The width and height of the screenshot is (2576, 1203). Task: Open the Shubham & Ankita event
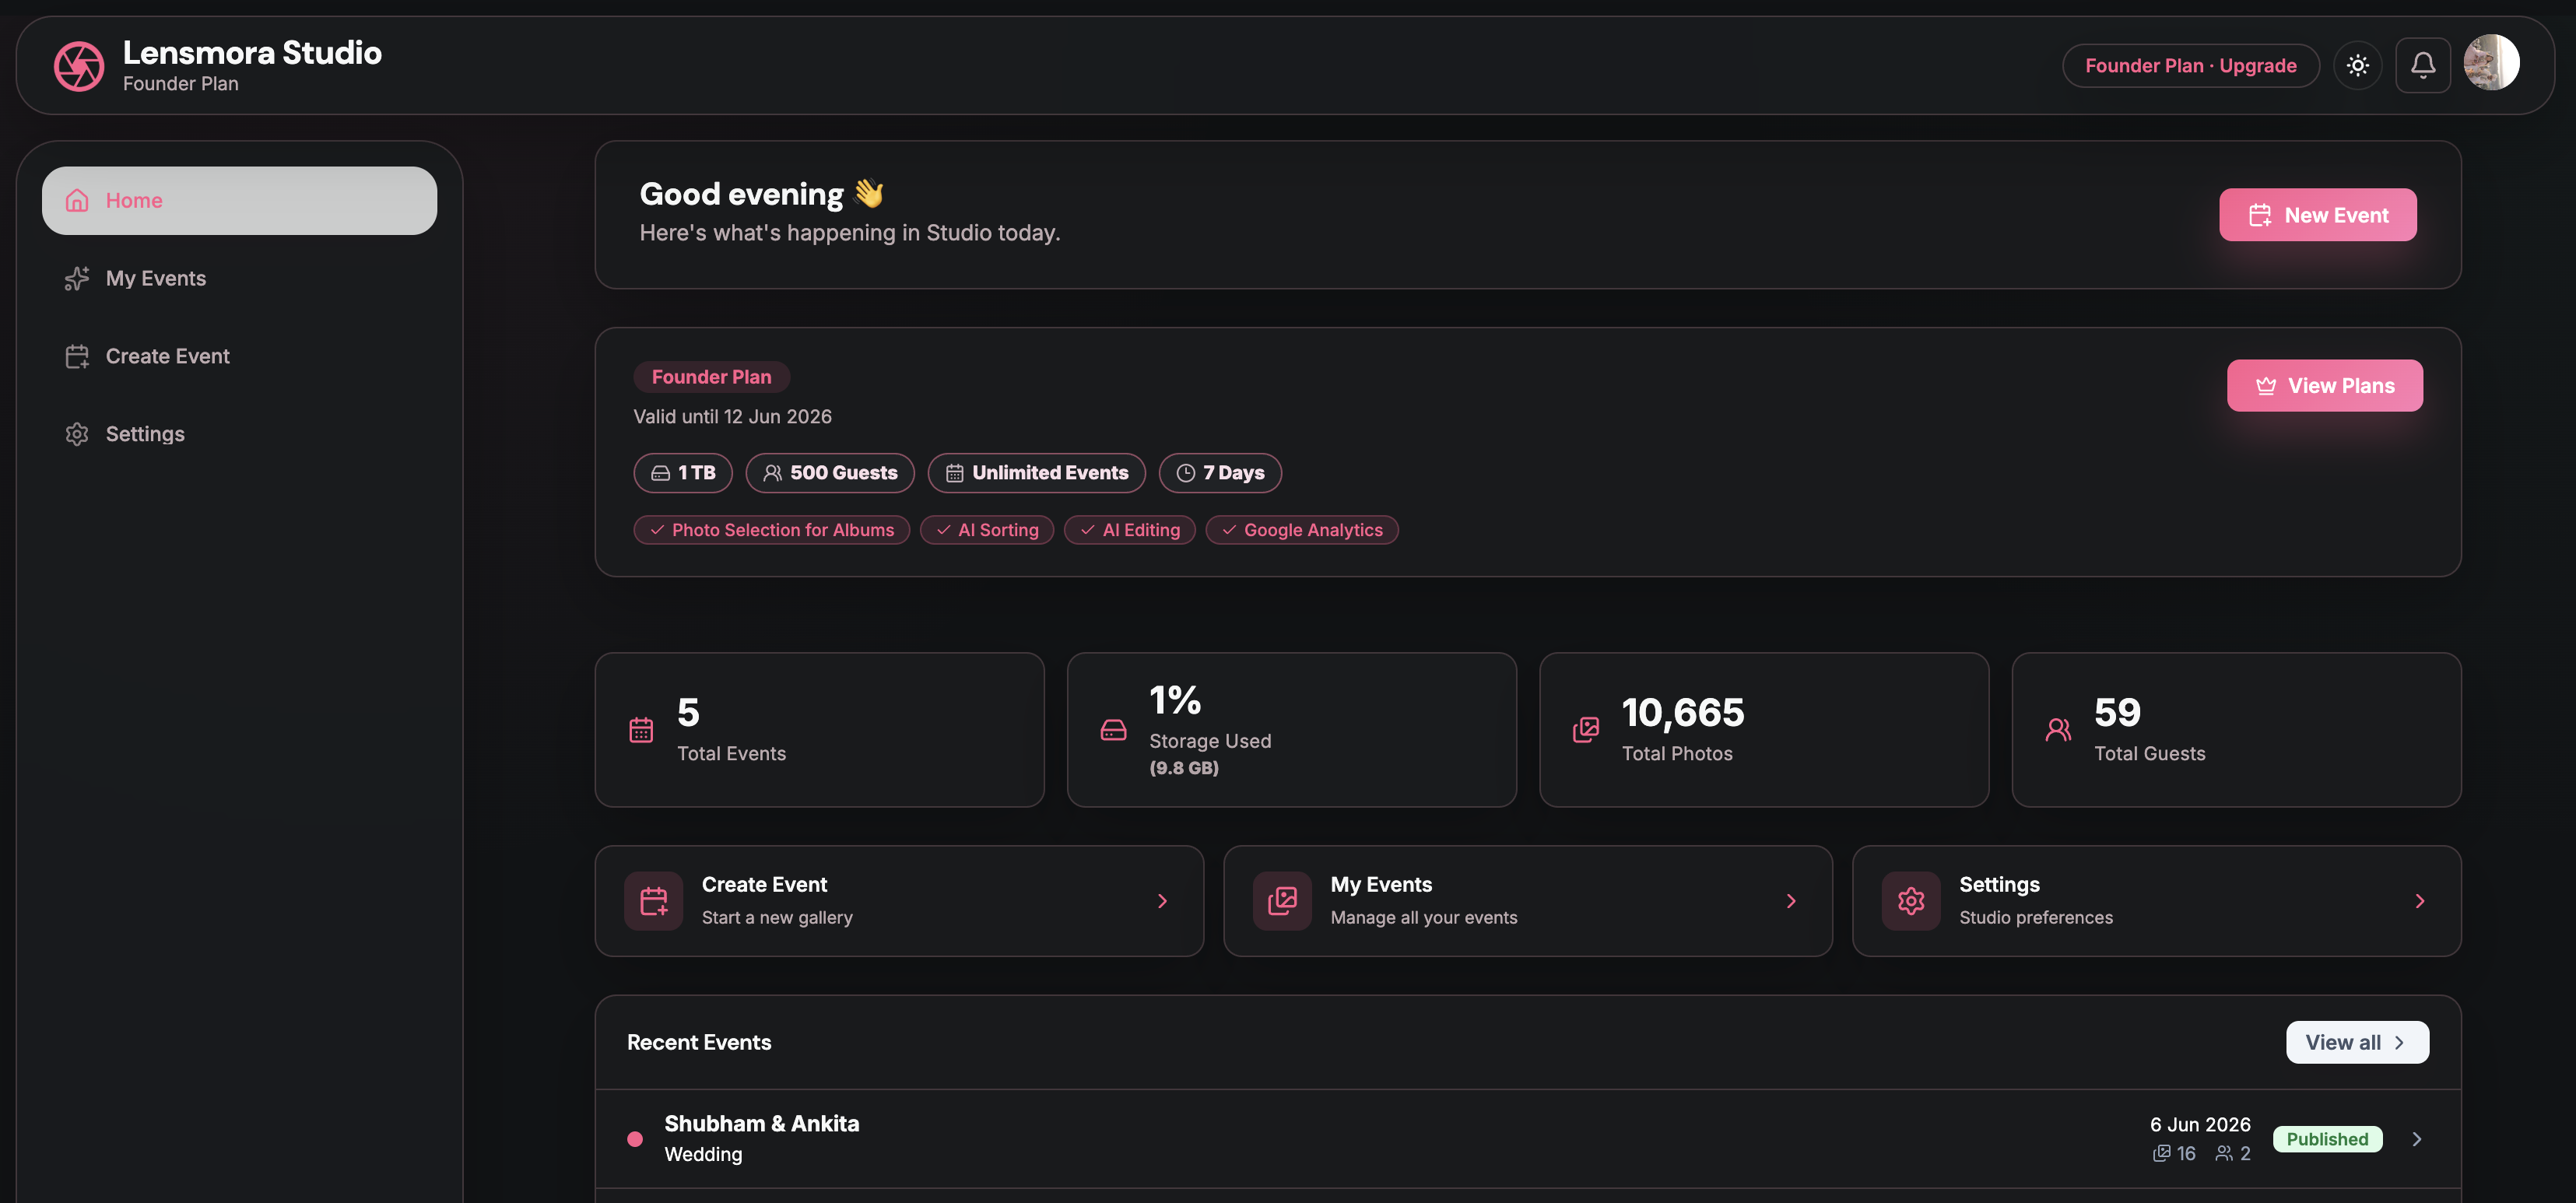(1528, 1139)
